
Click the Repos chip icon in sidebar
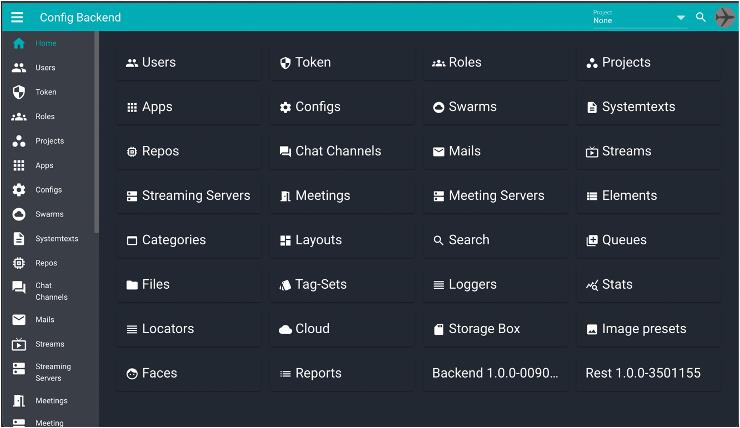pyautogui.click(x=19, y=263)
